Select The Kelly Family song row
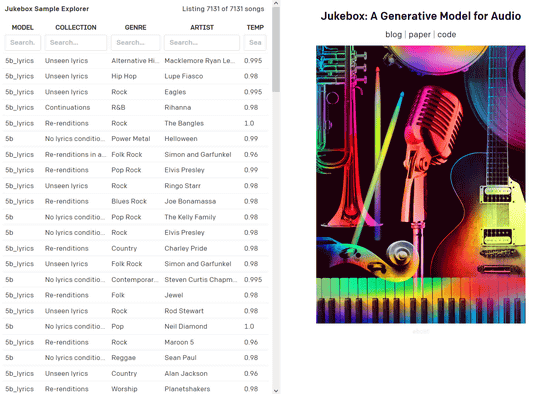 [135, 217]
